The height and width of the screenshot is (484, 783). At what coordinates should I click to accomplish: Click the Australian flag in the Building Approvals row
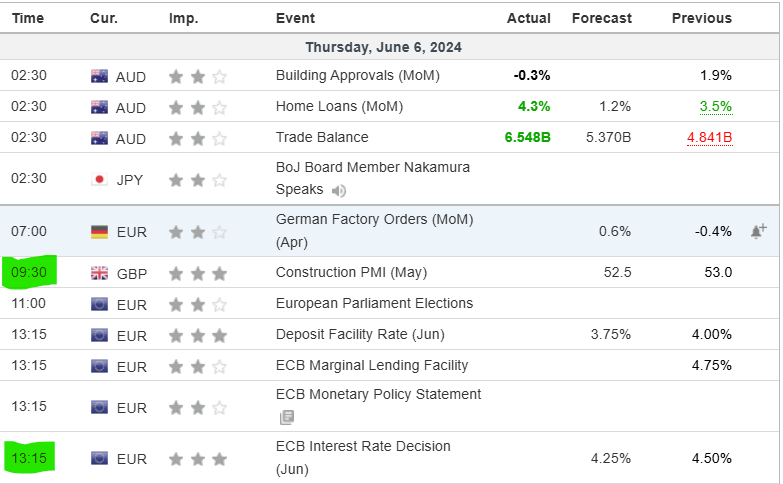tap(99, 76)
